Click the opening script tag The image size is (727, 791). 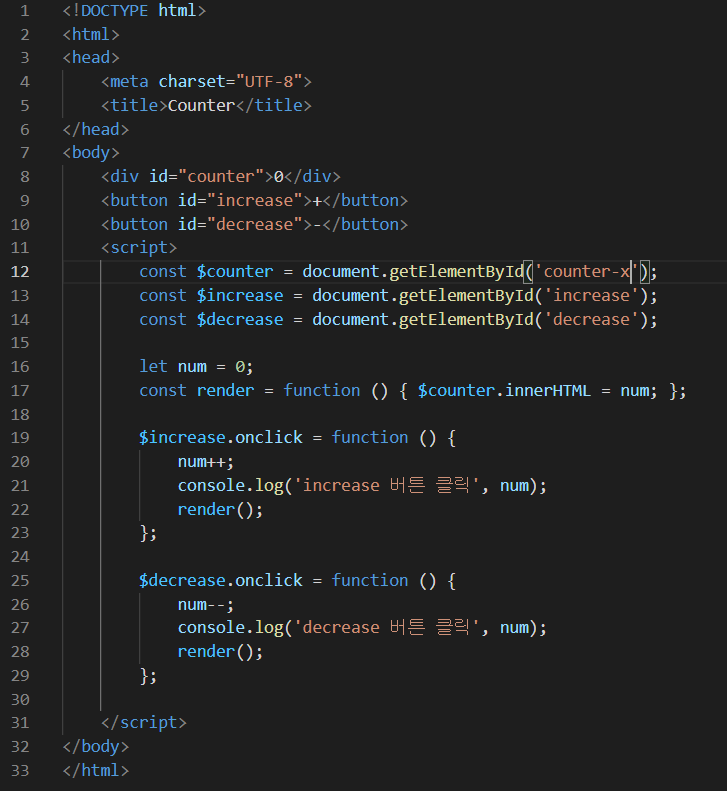139,248
